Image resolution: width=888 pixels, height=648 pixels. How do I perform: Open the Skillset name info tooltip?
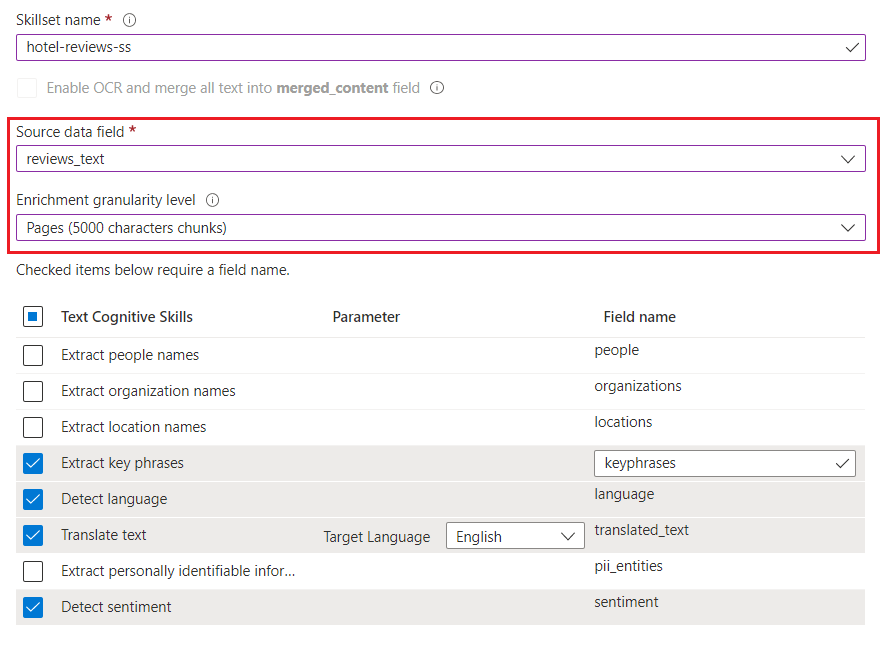pos(128,19)
